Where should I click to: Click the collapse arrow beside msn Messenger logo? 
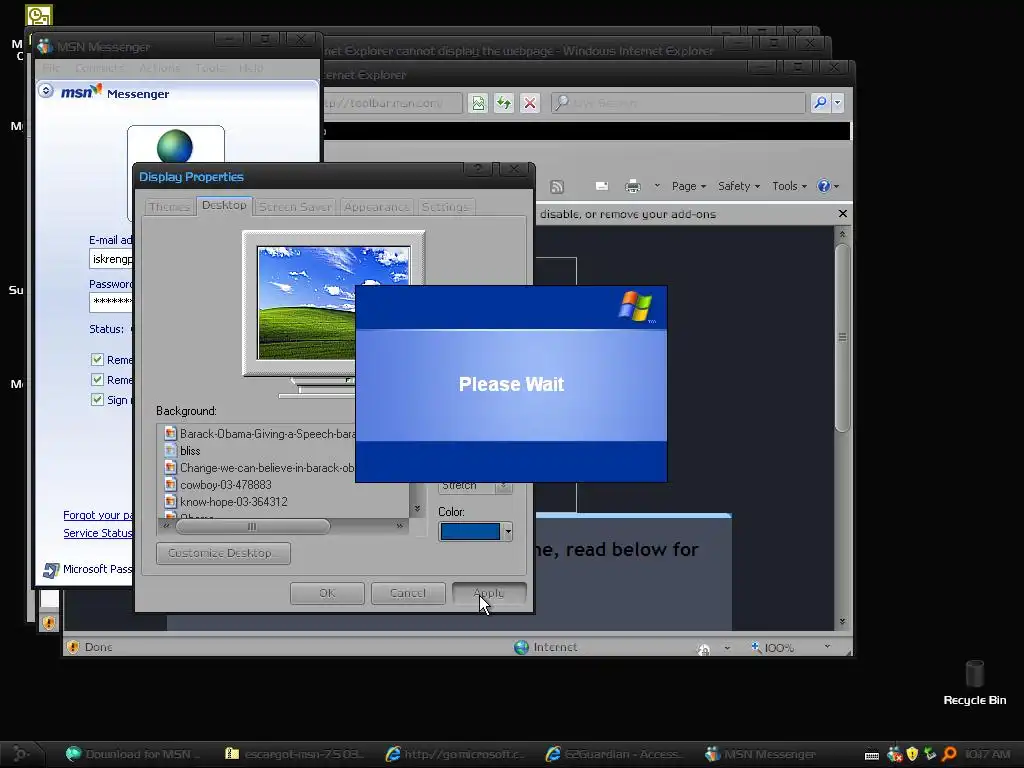pos(46,91)
